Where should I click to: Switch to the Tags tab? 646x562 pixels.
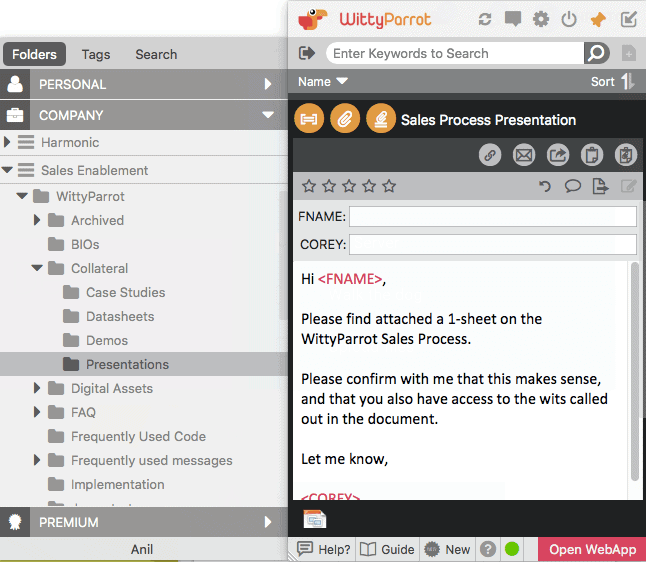pos(96,54)
